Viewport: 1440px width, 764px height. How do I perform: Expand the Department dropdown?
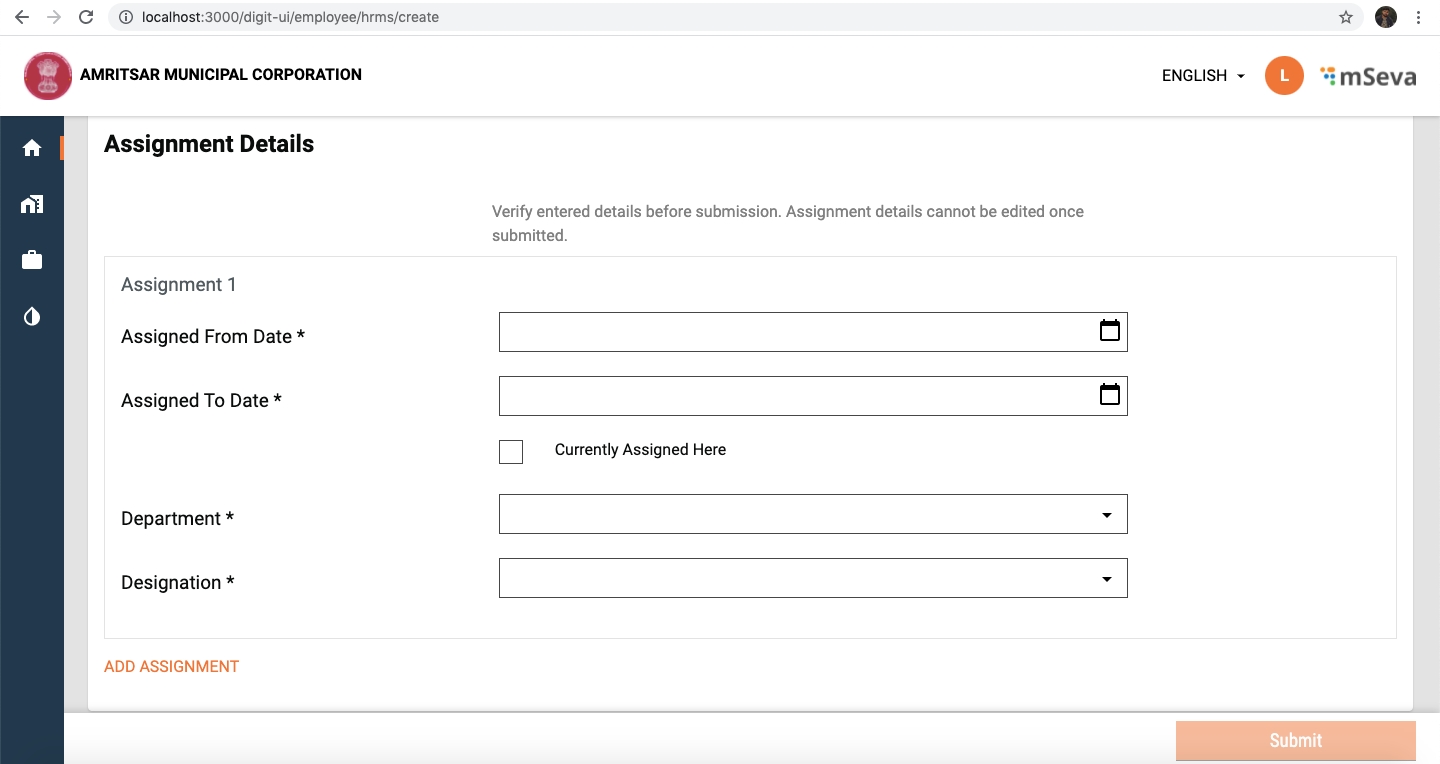click(812, 514)
